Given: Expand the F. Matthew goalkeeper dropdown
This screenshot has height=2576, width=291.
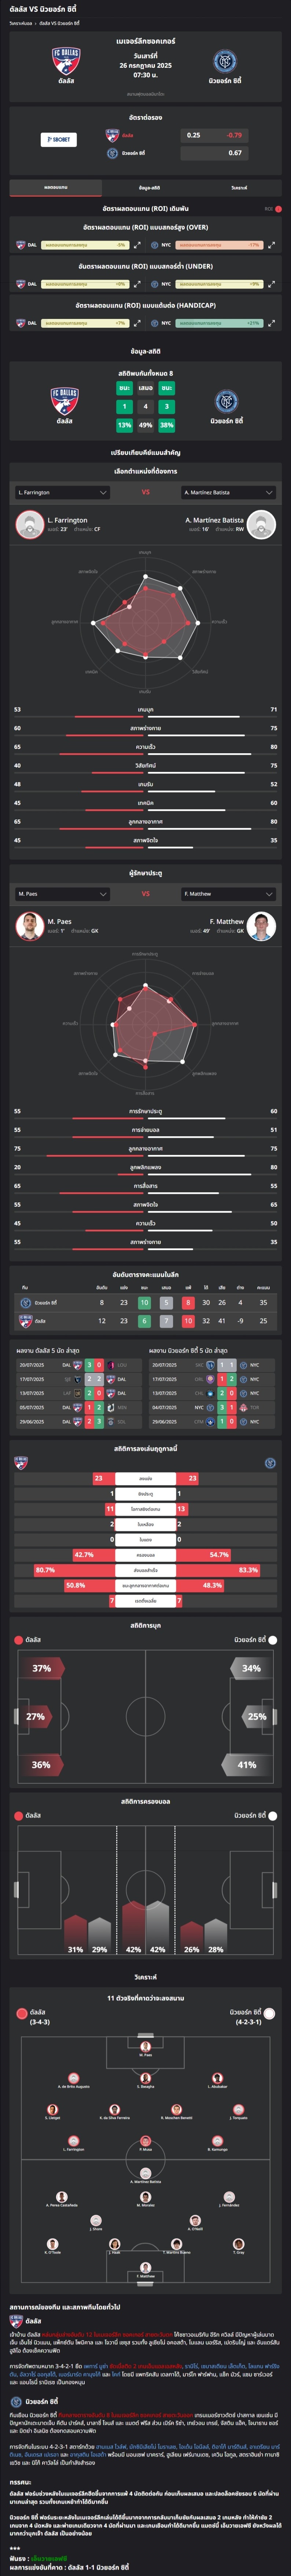Looking at the screenshot, I should click(x=228, y=893).
